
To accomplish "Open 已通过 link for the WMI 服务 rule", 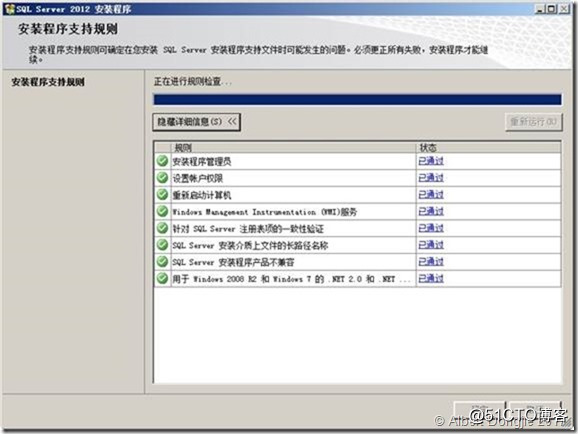I will (431, 211).
